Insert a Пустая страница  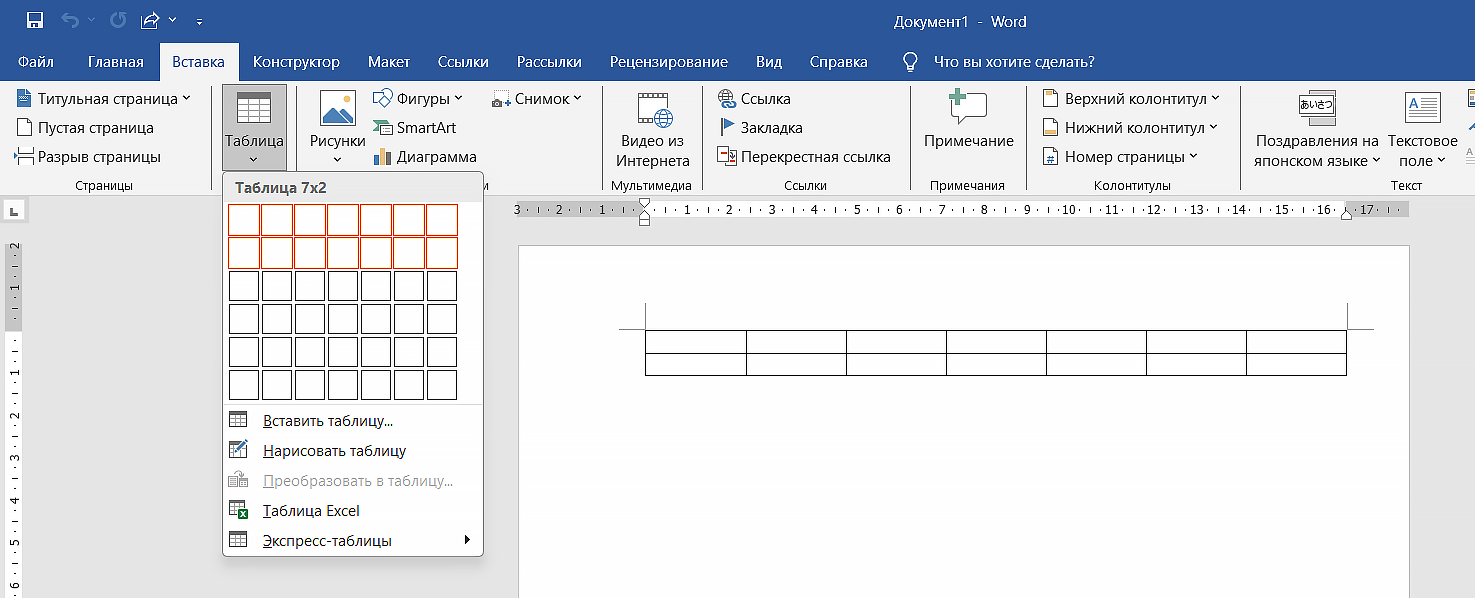85,128
